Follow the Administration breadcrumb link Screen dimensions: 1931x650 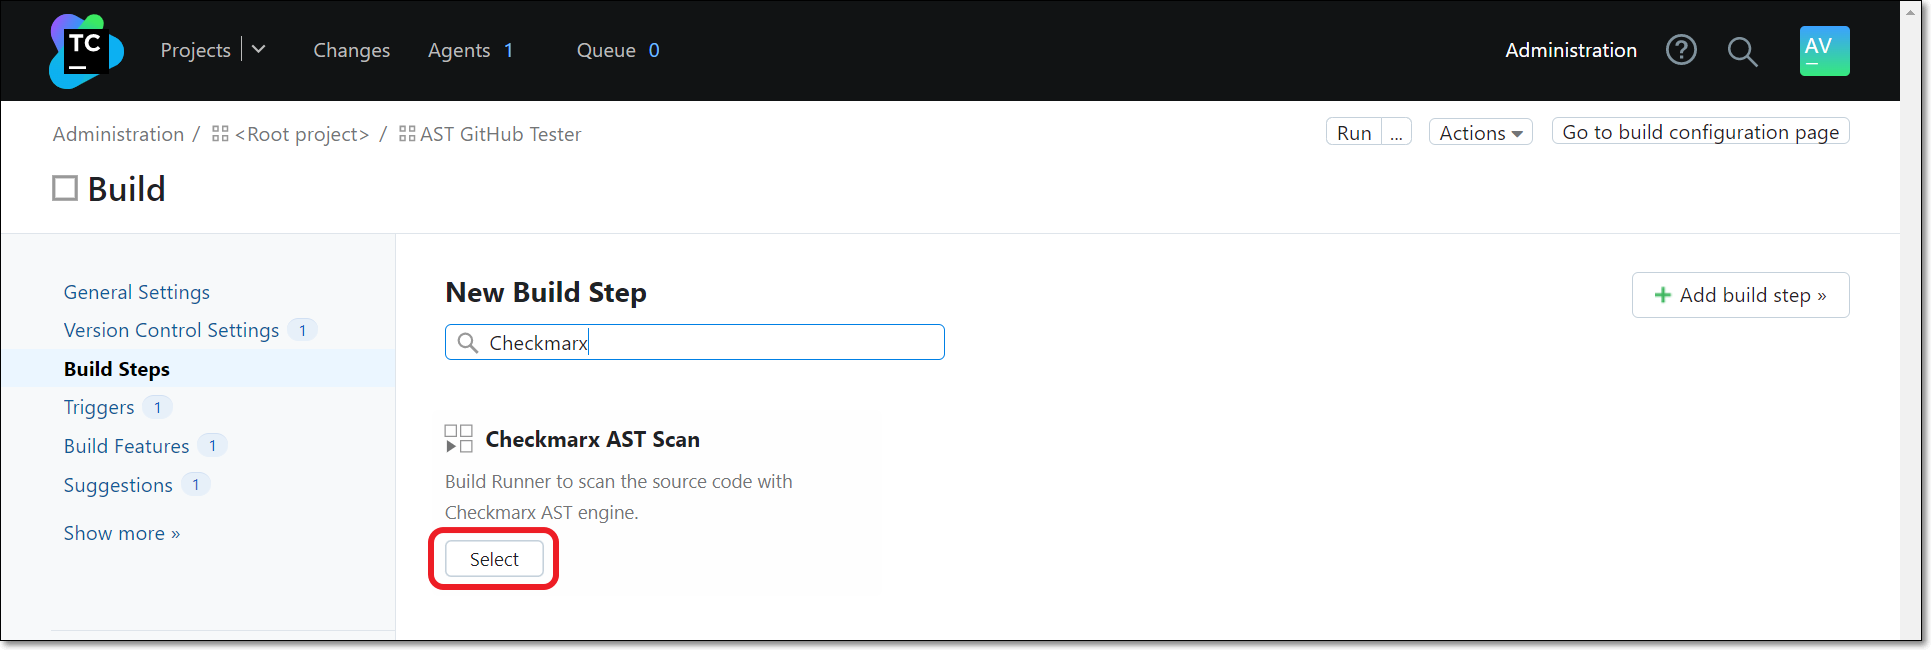(118, 134)
